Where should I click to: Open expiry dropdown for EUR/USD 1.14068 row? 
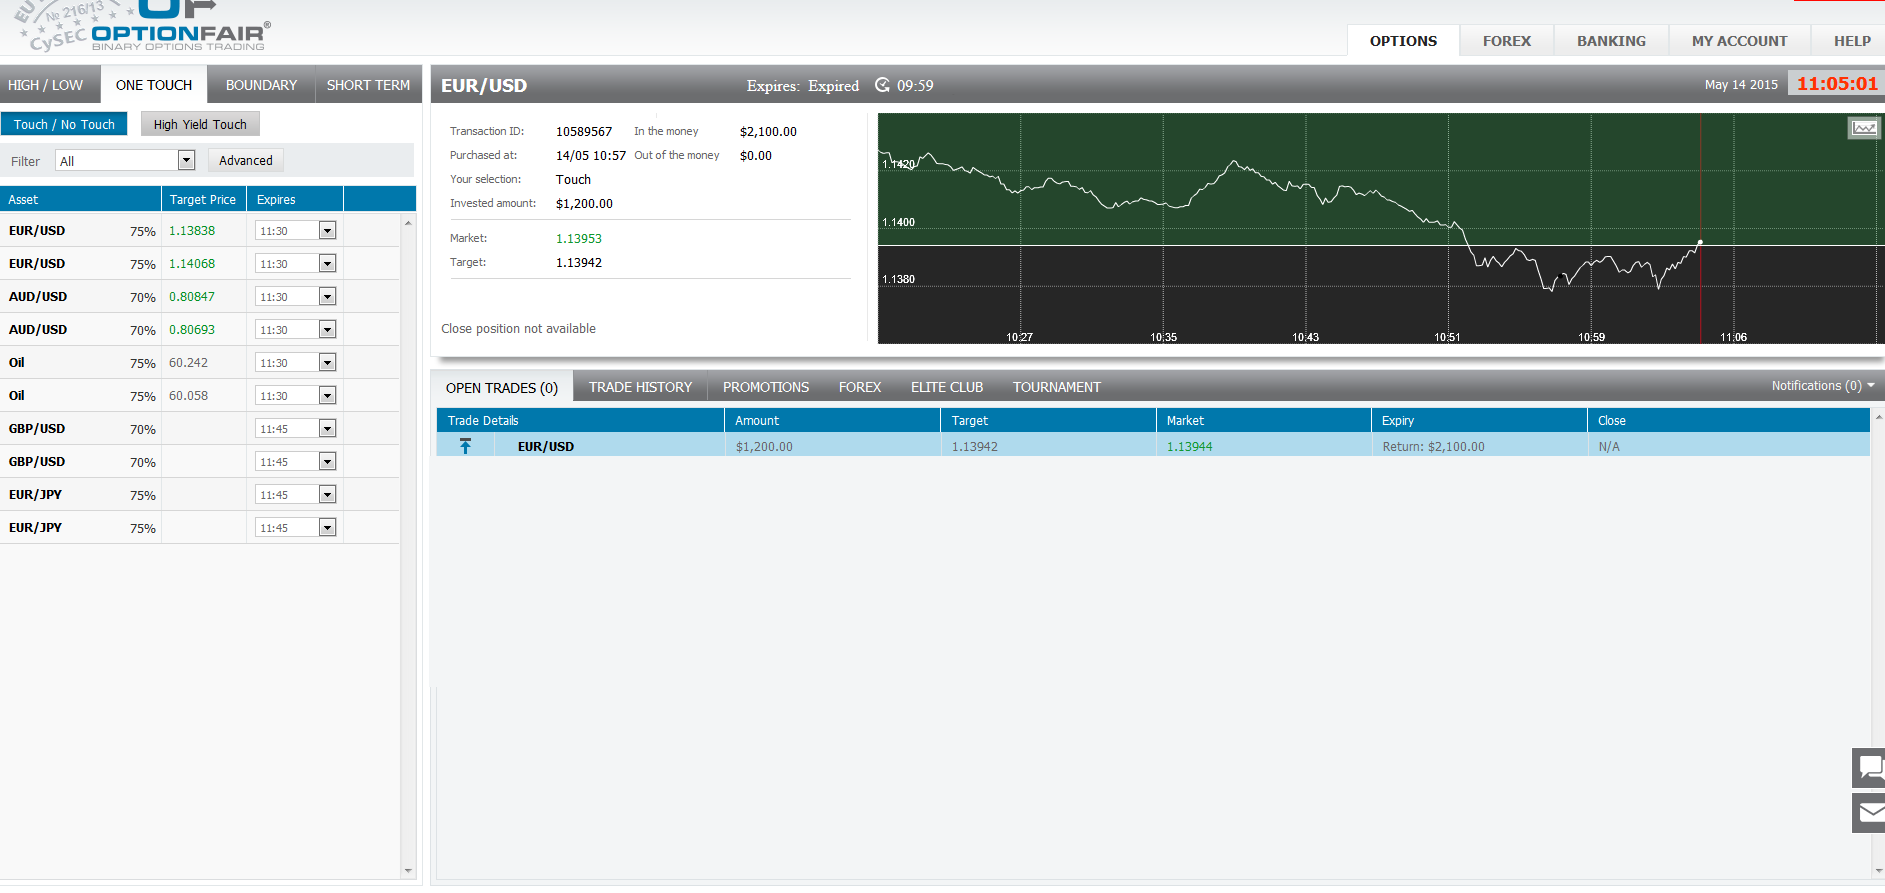click(x=327, y=264)
